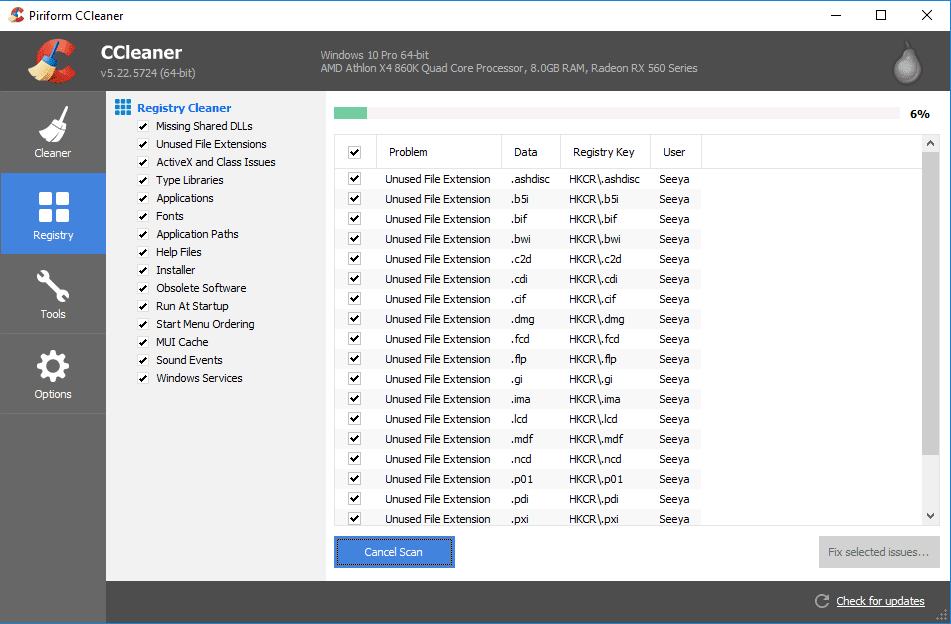Select the HKCR\.c2d registry key cell
Image resolution: width=951 pixels, height=624 pixels.
(x=595, y=259)
